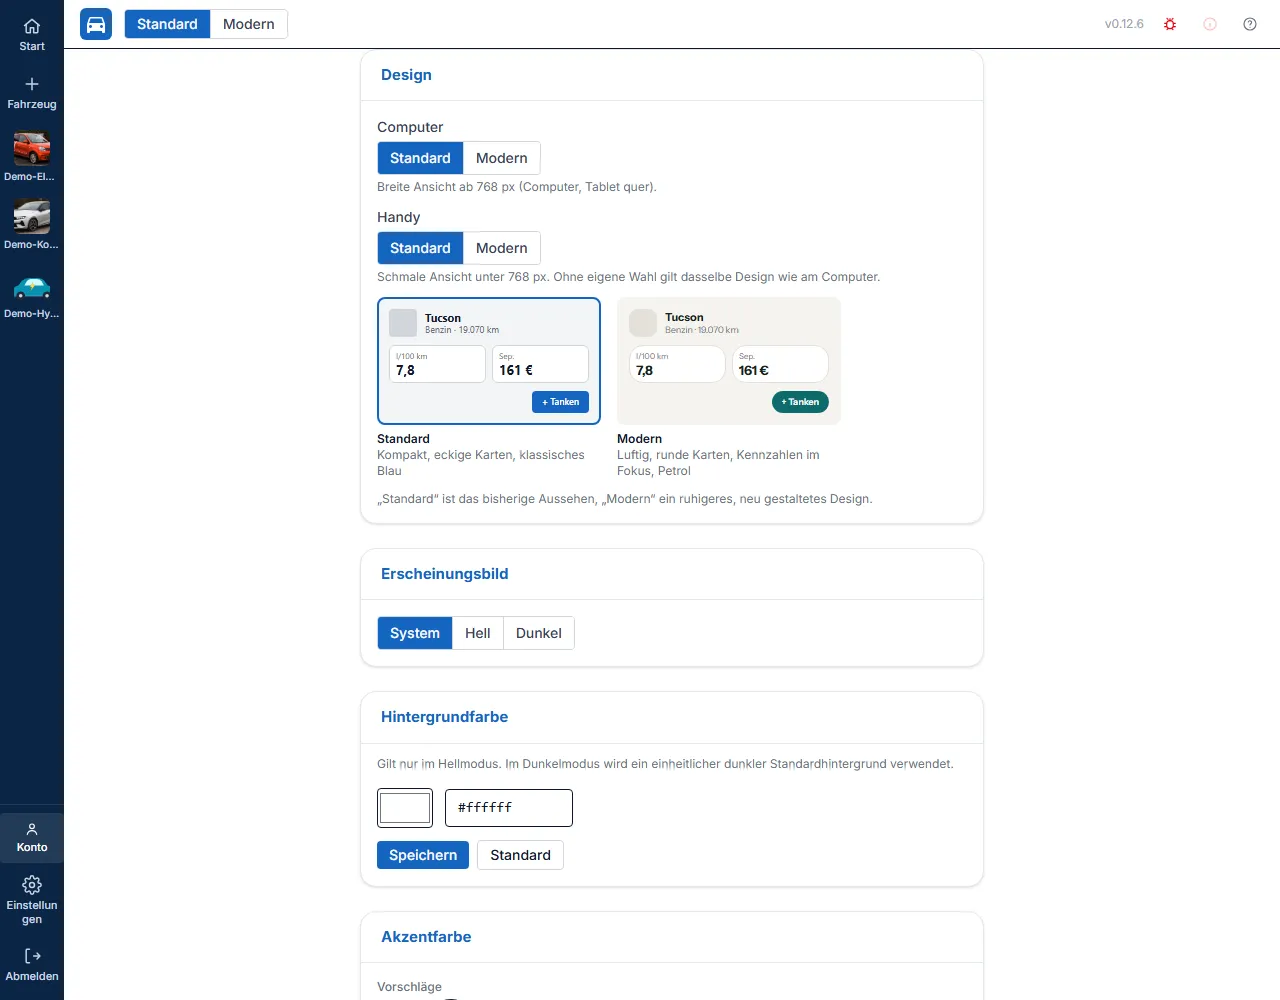
Task: Open the Demo-El... vehicle in the sidebar
Action: coord(32,156)
